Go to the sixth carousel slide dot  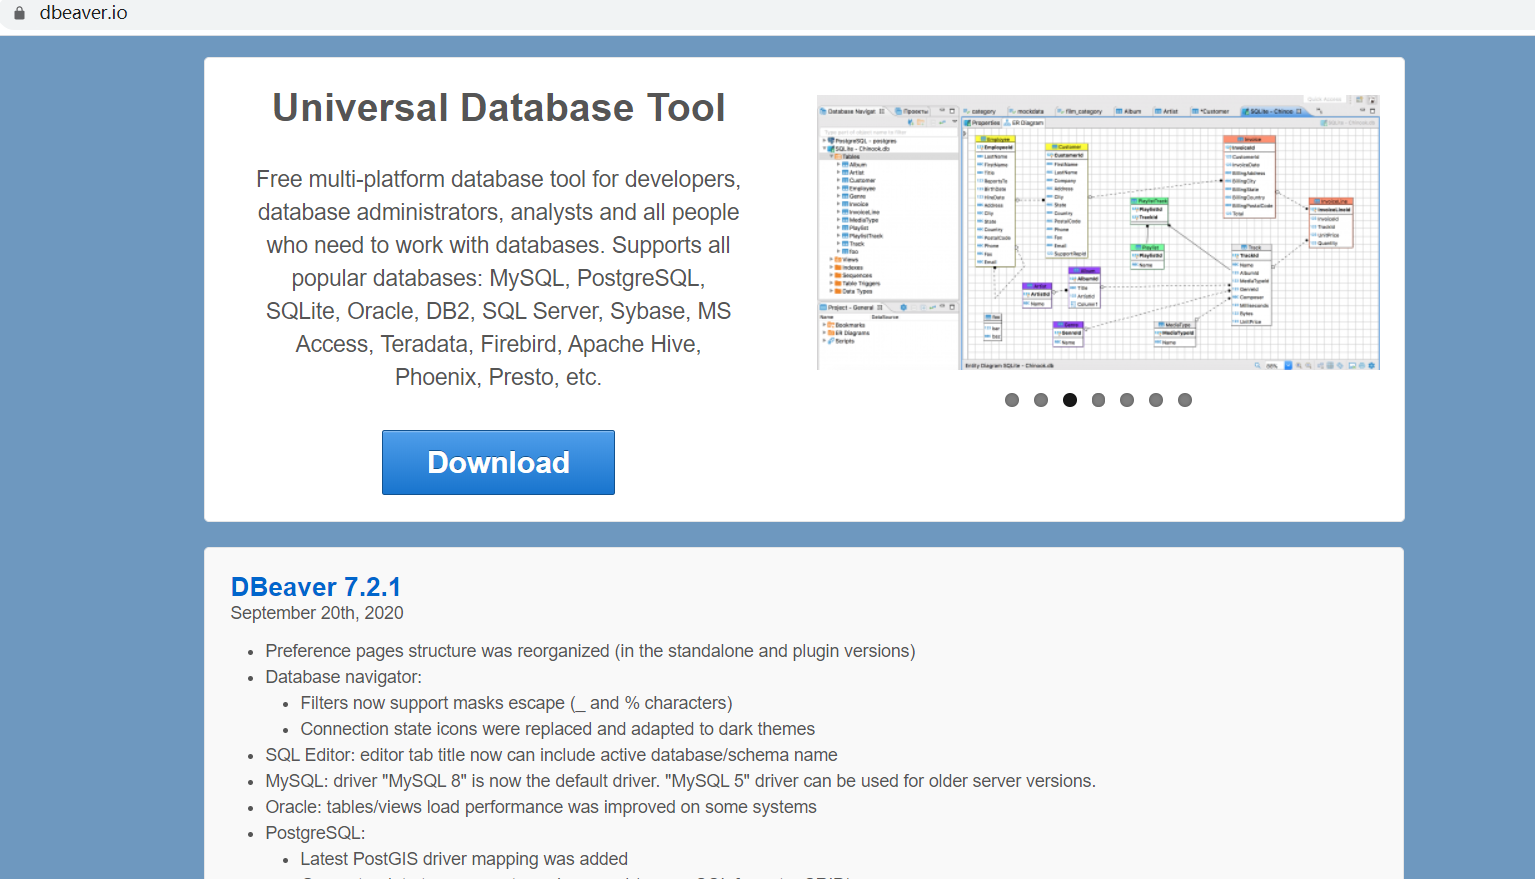tap(1156, 400)
